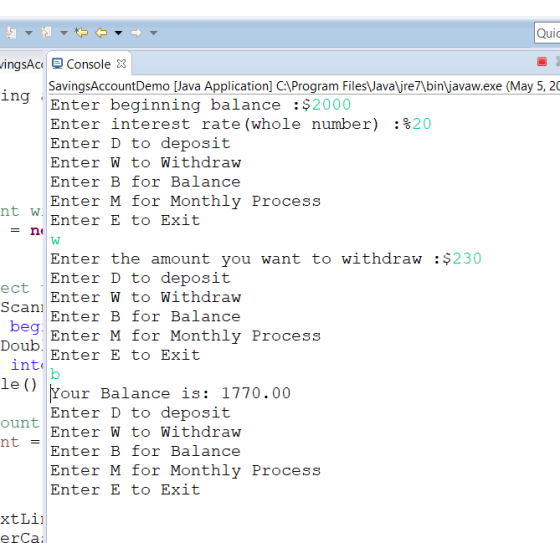Switch to the Console tab

(89, 64)
